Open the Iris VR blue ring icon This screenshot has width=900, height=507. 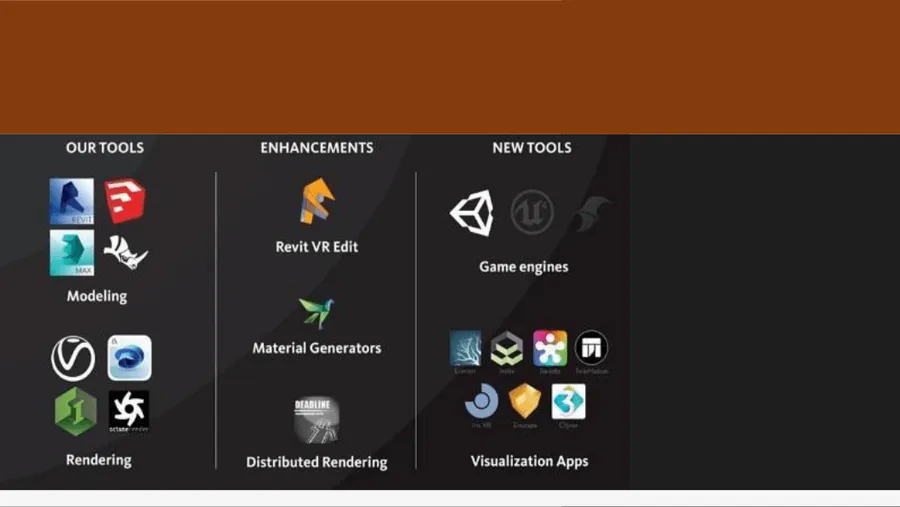click(482, 401)
